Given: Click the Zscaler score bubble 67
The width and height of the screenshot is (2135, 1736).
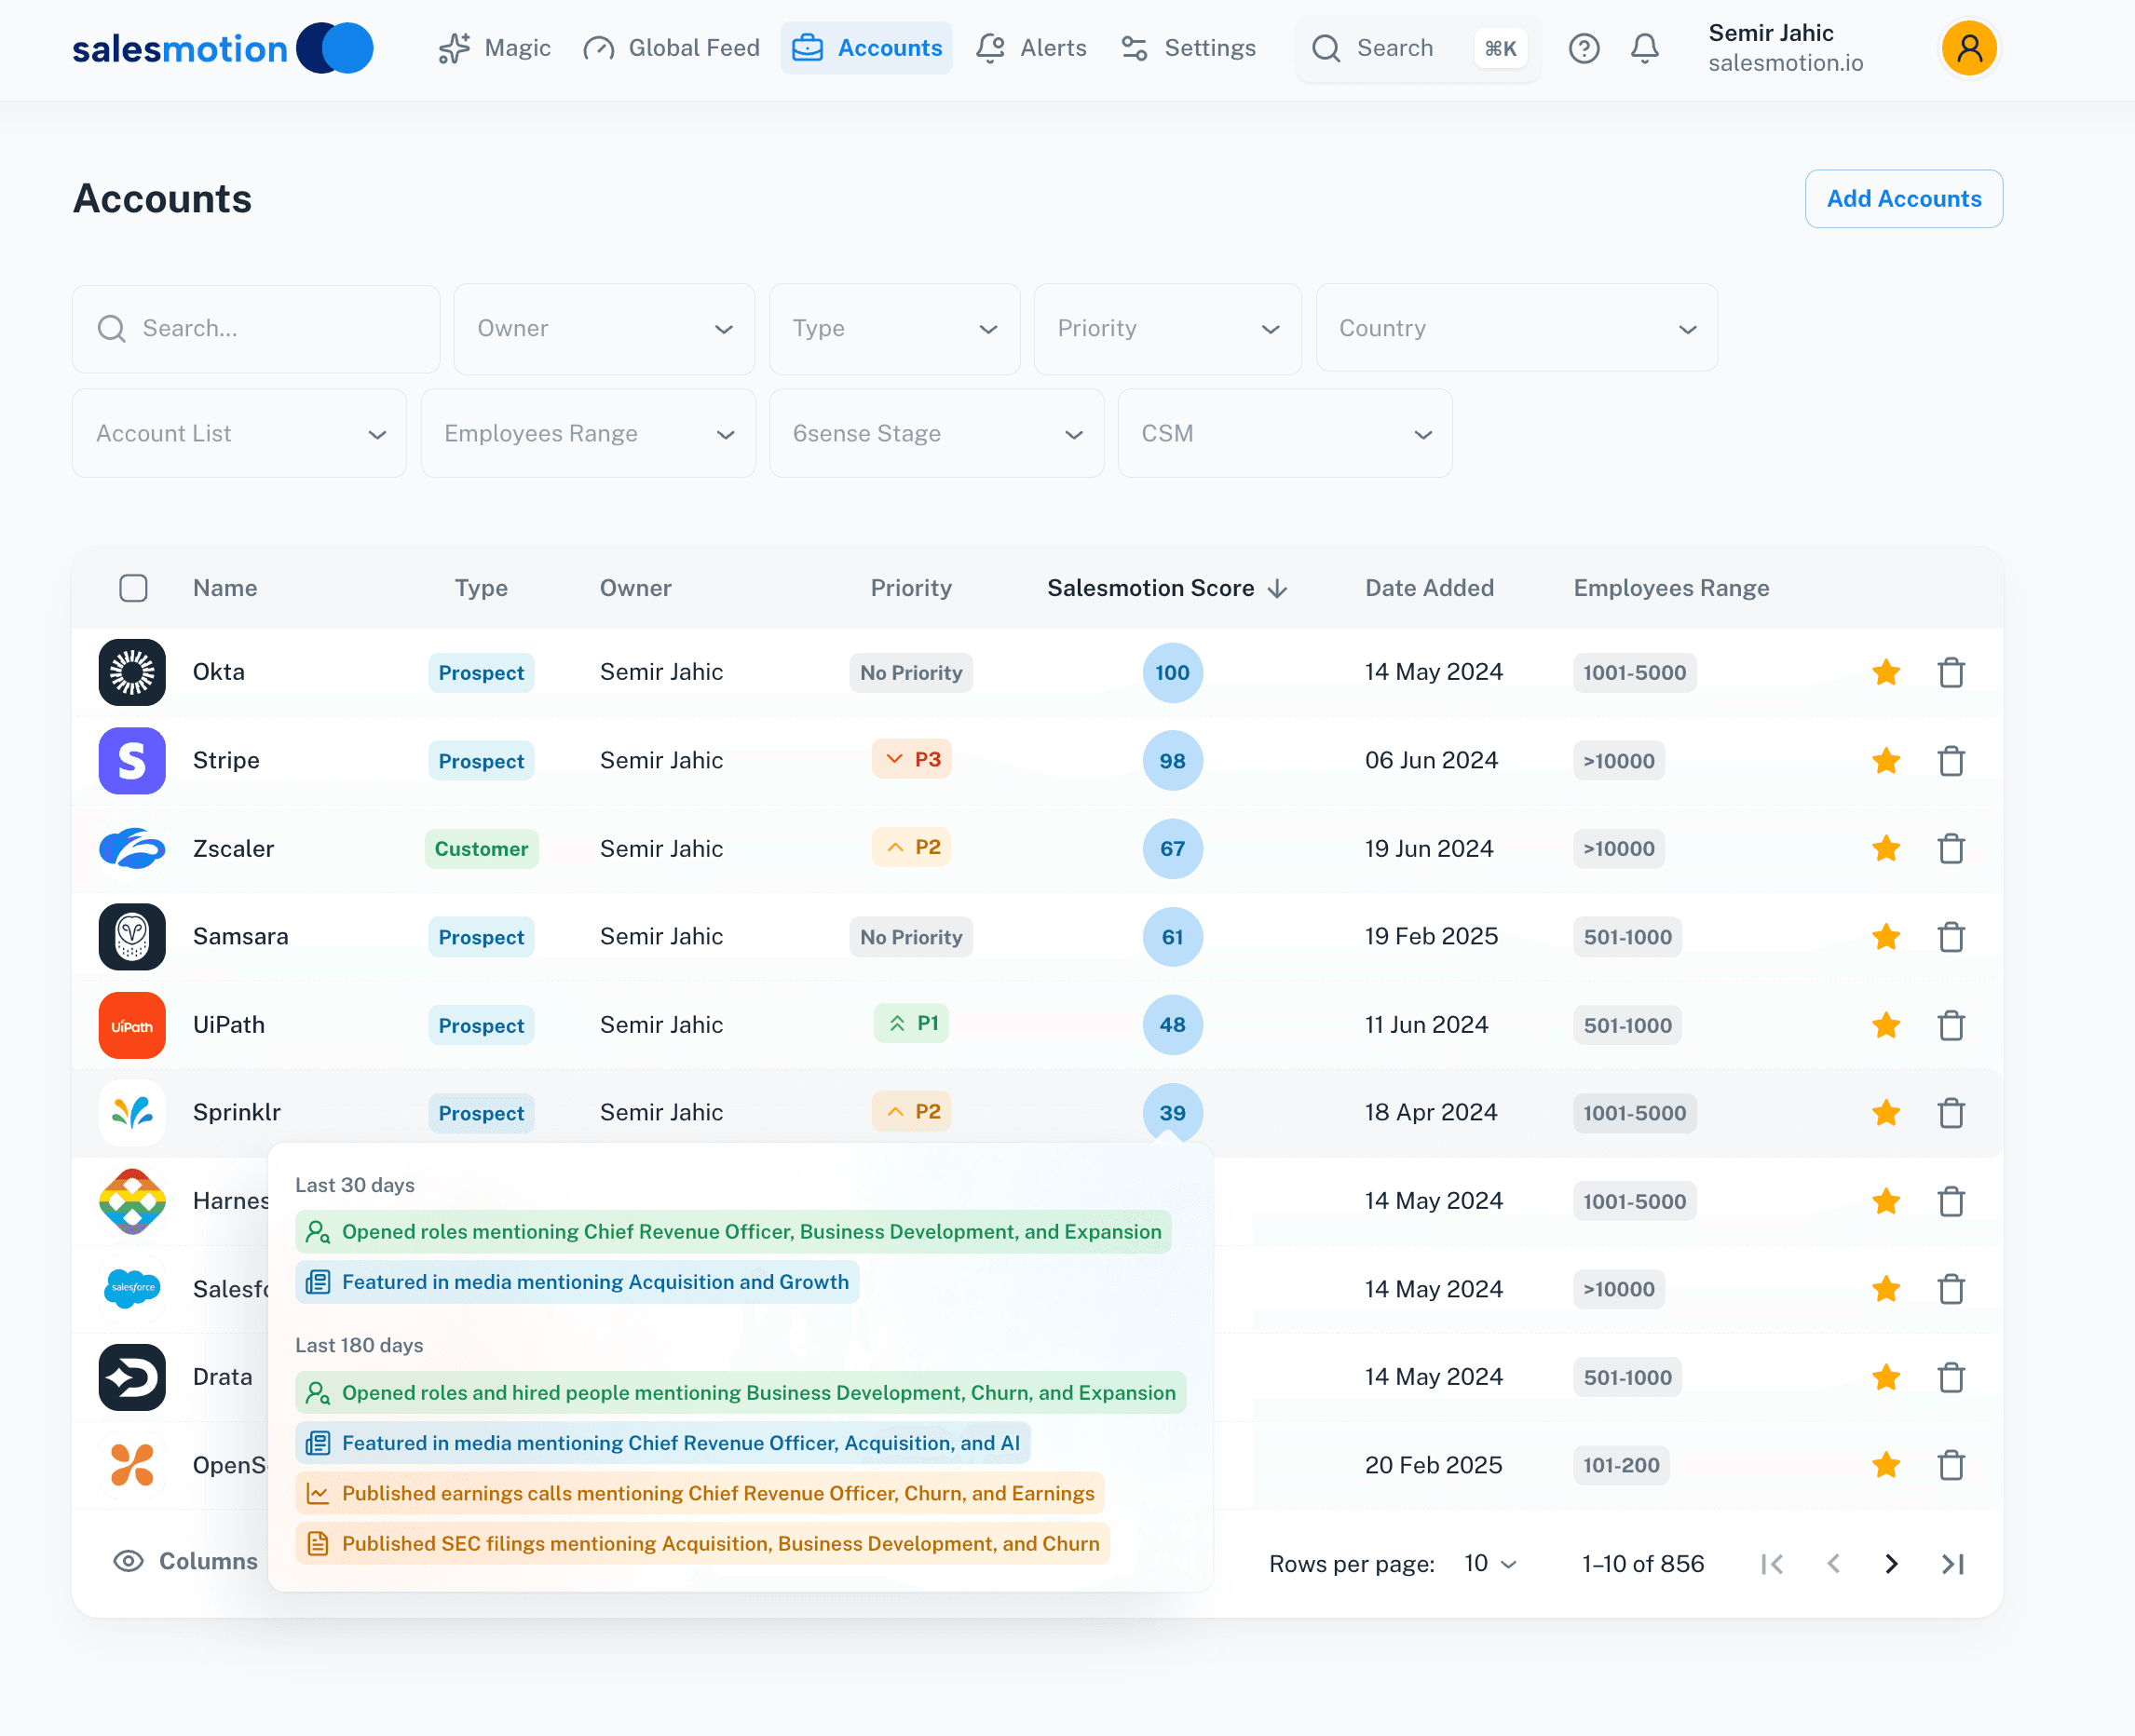Looking at the screenshot, I should point(1172,848).
